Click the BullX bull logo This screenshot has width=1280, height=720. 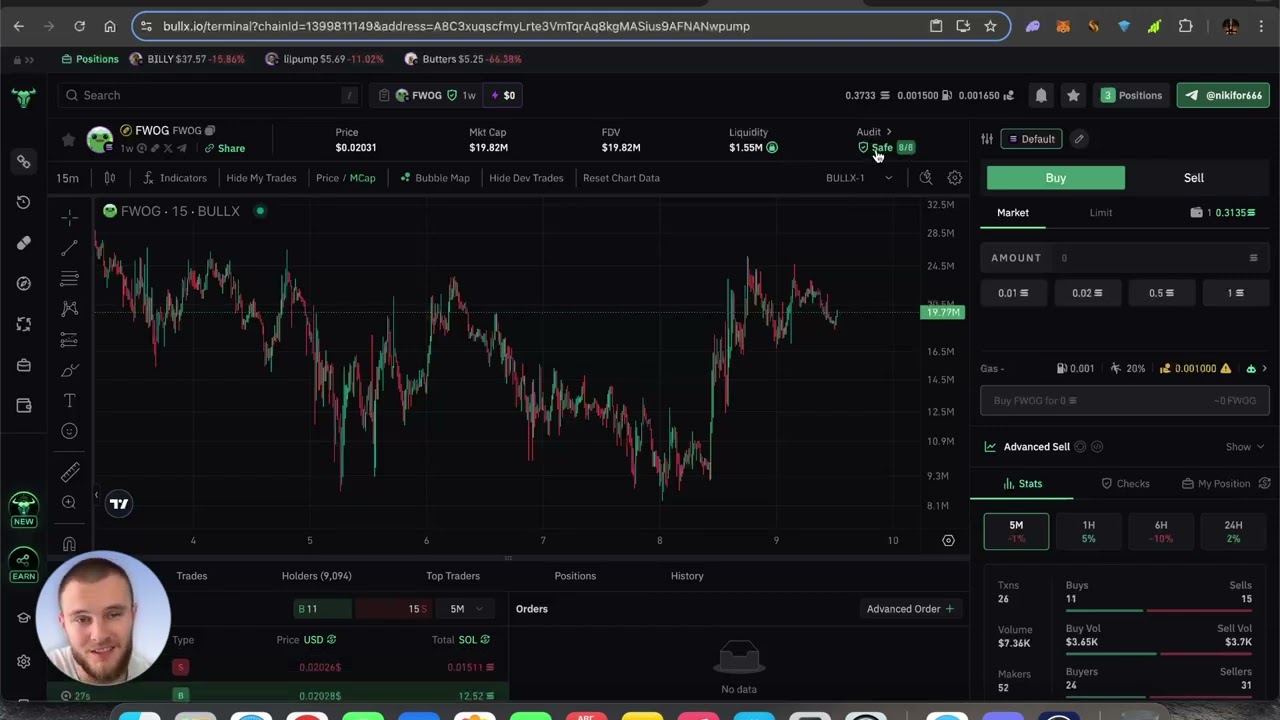(23, 97)
